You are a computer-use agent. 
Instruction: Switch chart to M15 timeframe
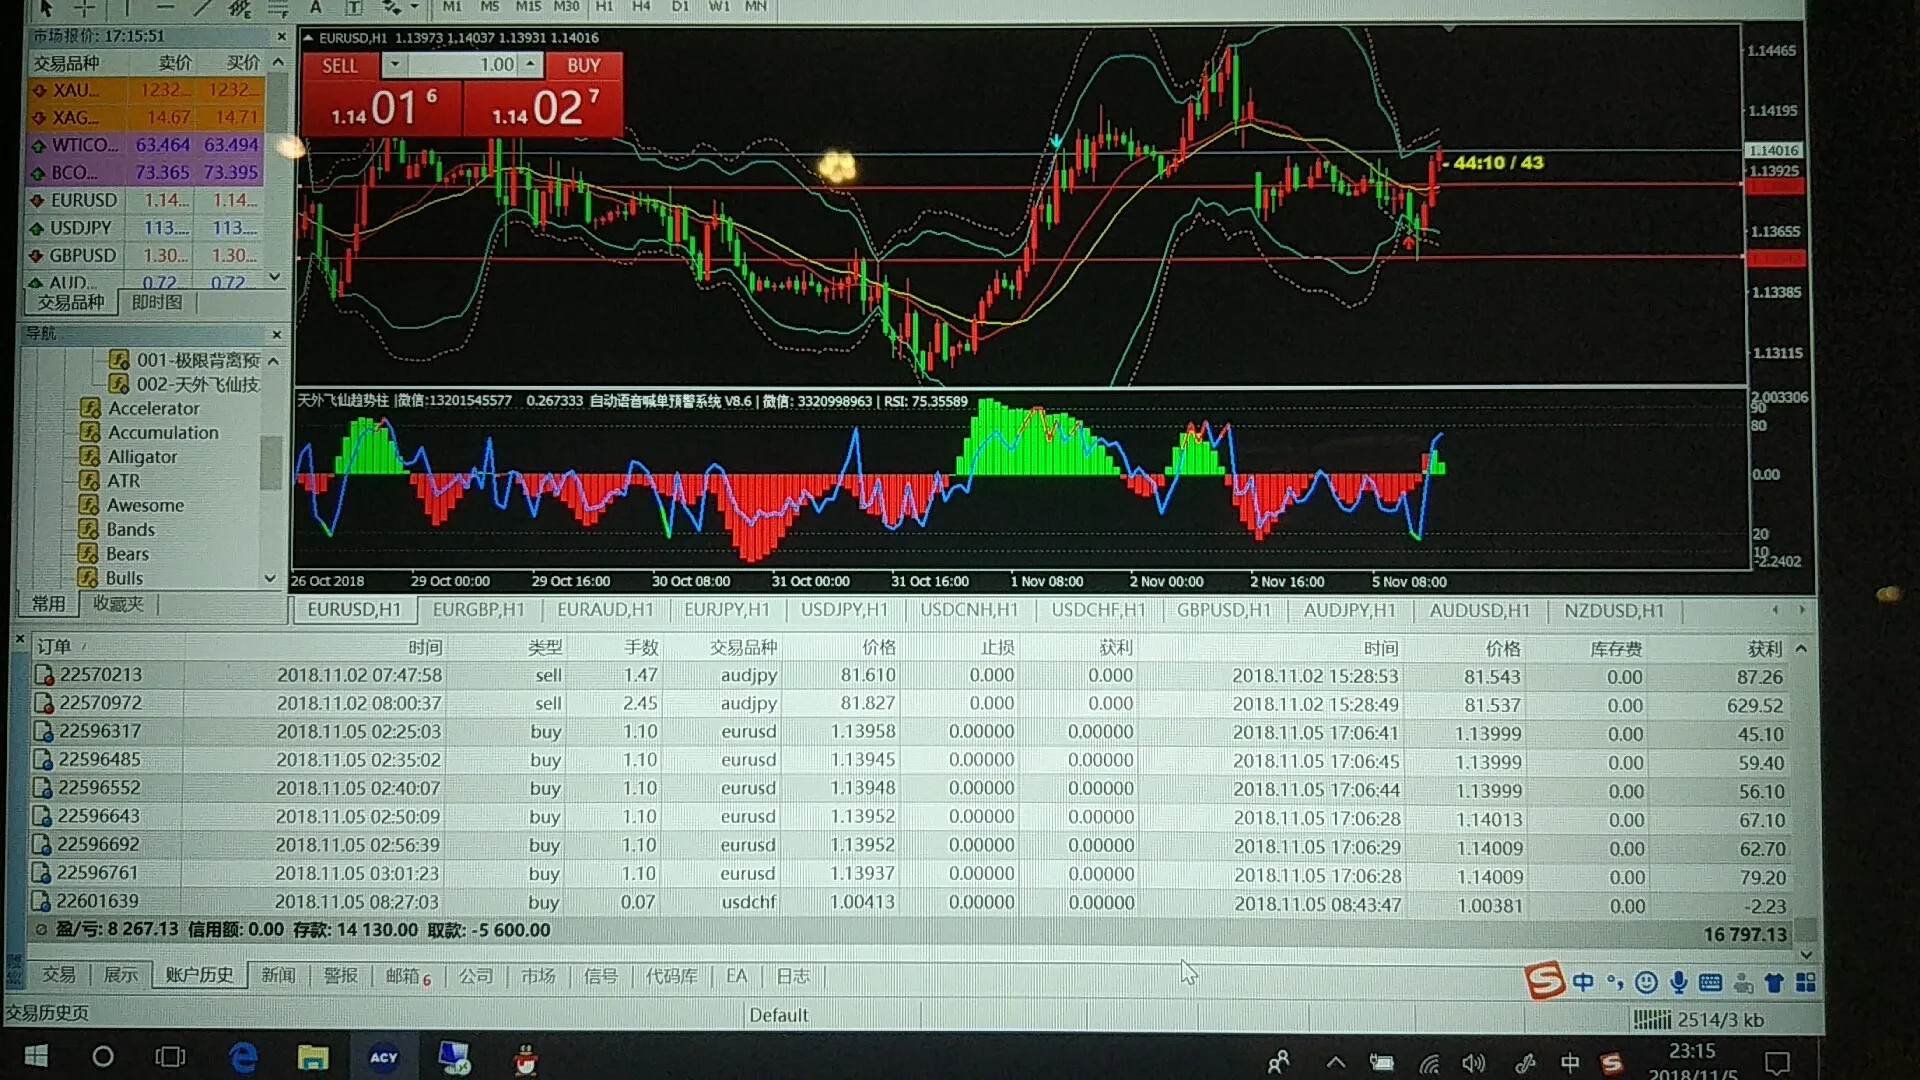[528, 7]
